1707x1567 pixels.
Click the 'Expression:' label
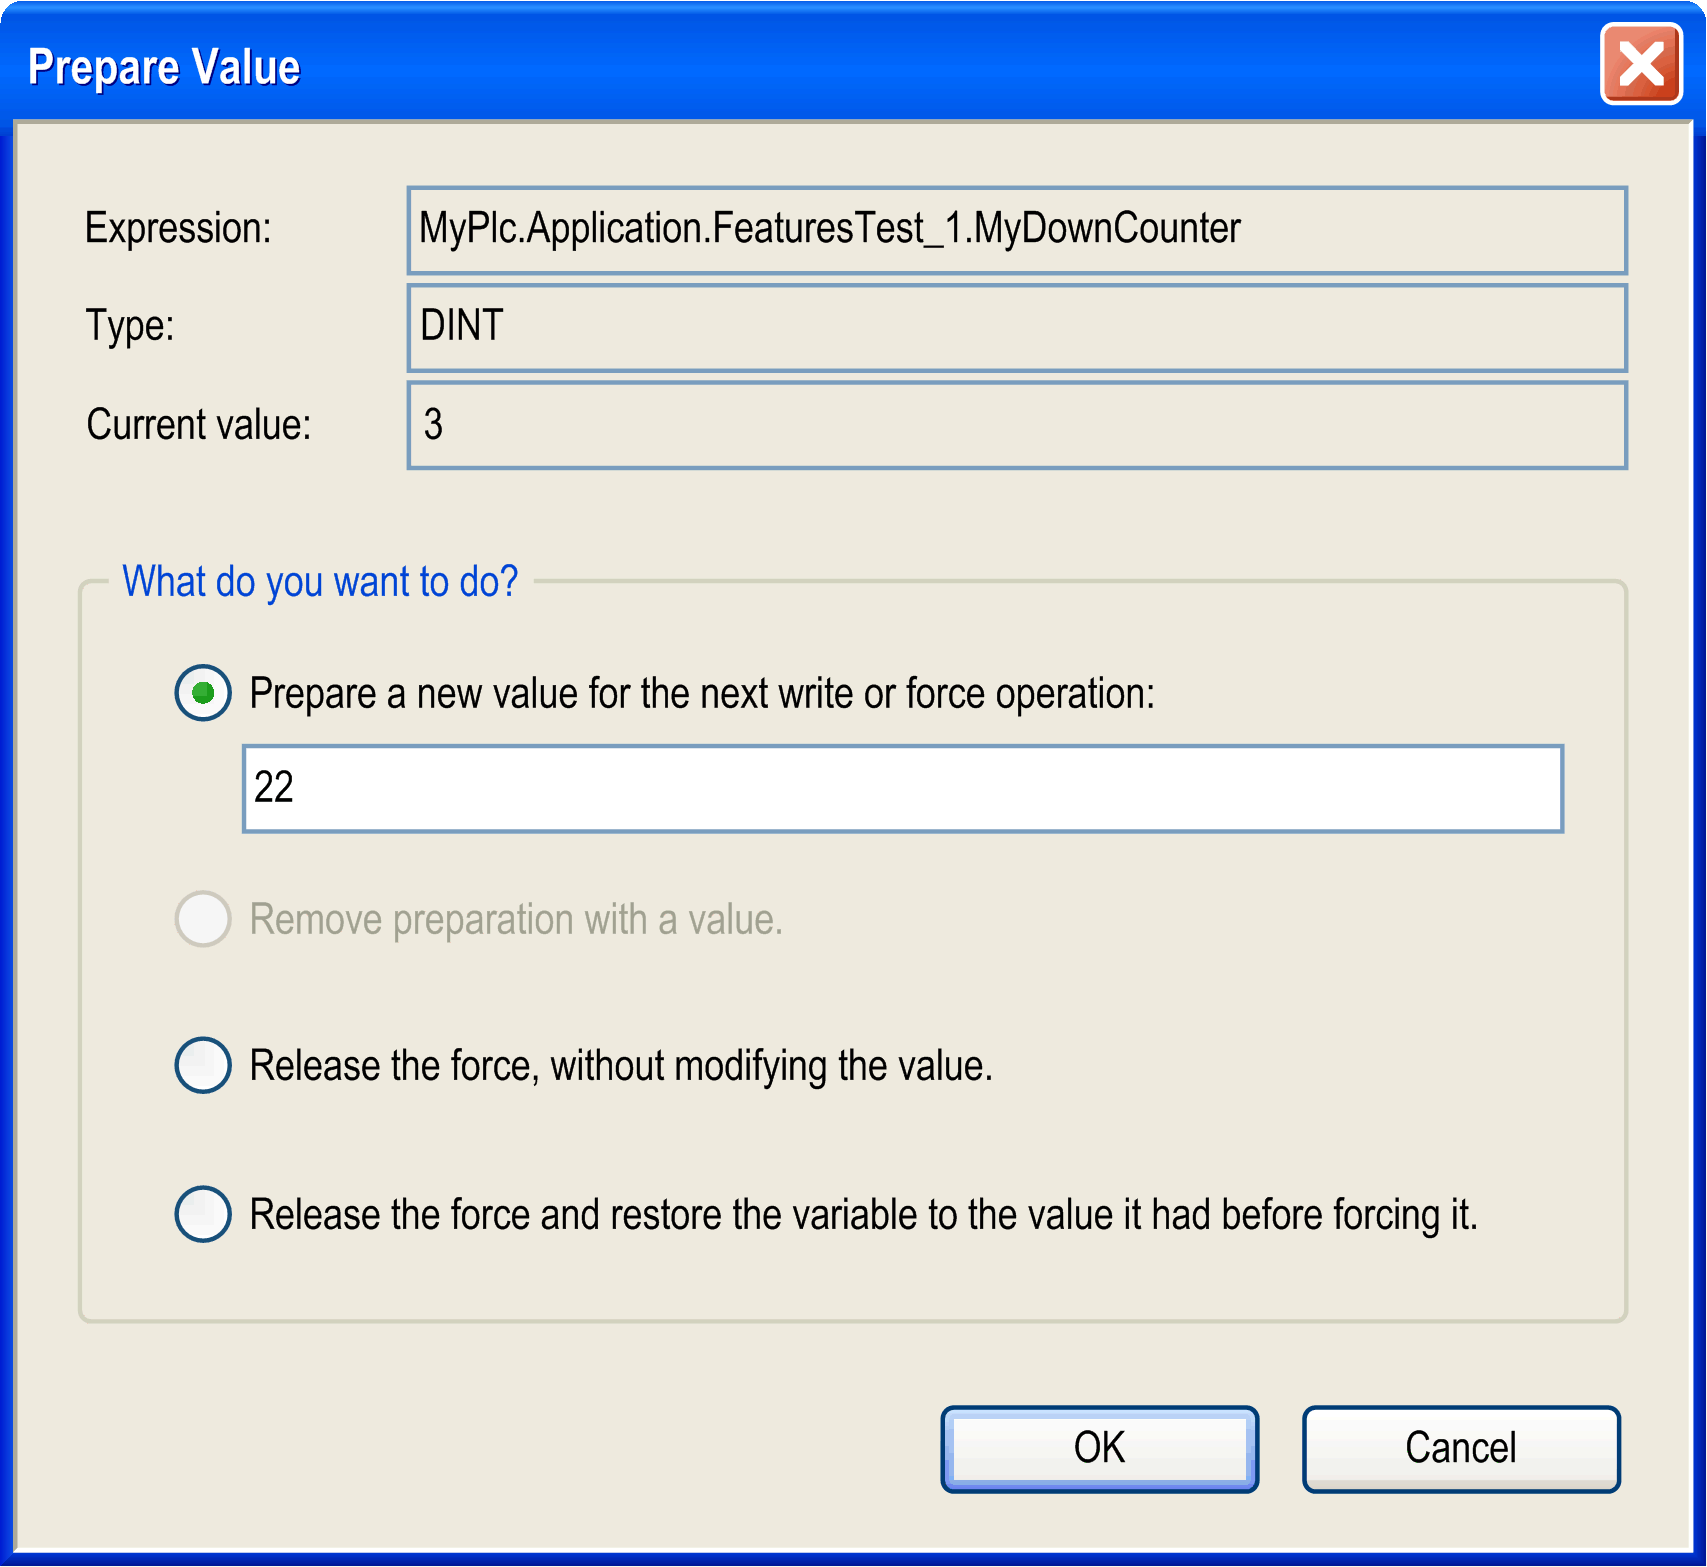point(178,228)
